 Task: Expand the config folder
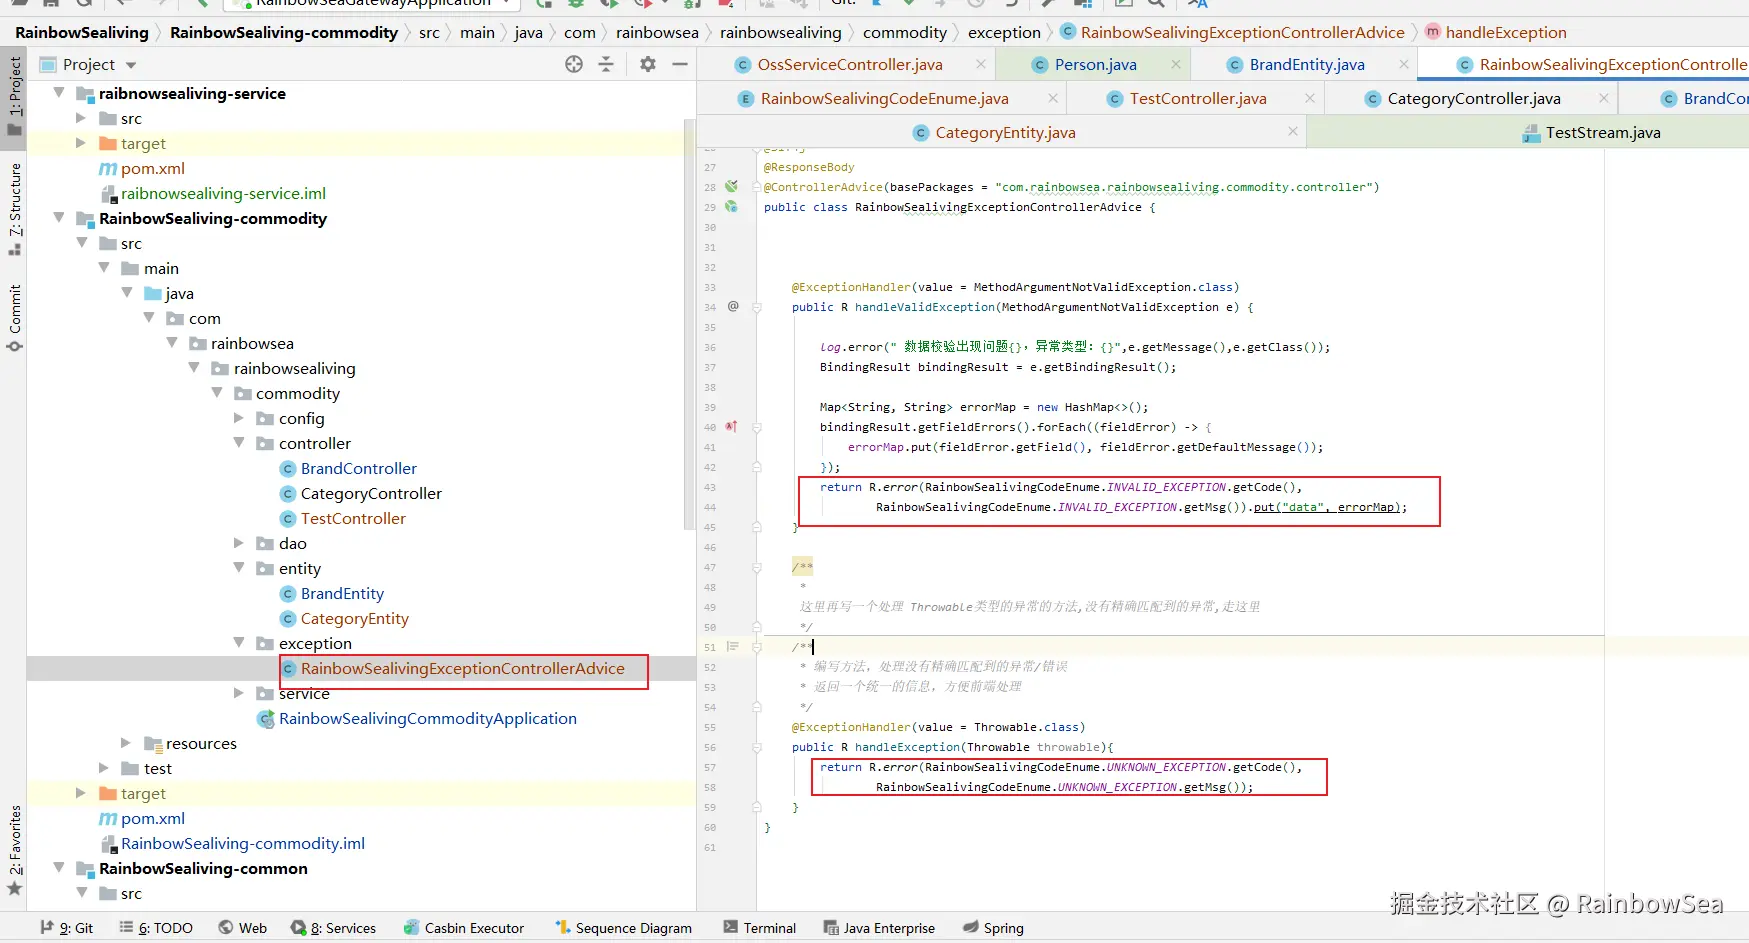pyautogui.click(x=239, y=418)
